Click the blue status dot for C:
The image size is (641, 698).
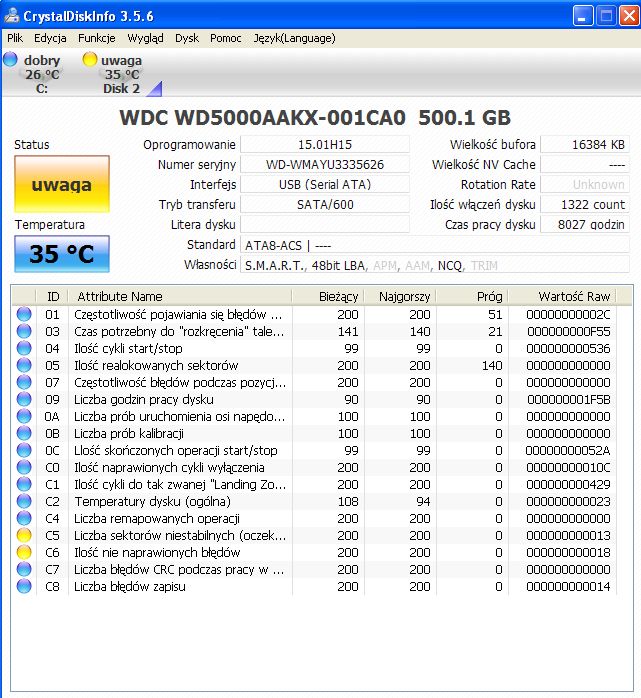click(10, 59)
